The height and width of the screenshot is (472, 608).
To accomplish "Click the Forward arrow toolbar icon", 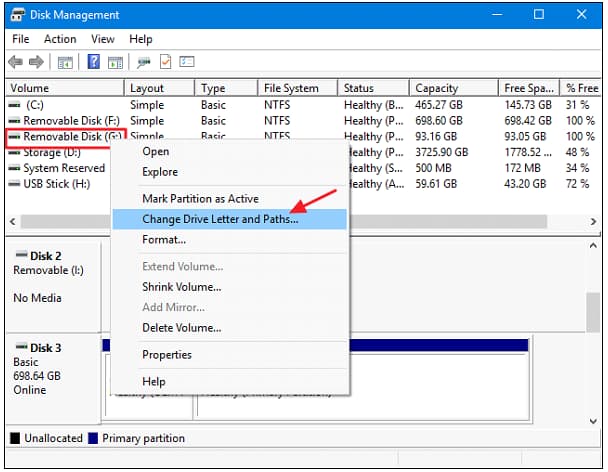I will point(36,62).
